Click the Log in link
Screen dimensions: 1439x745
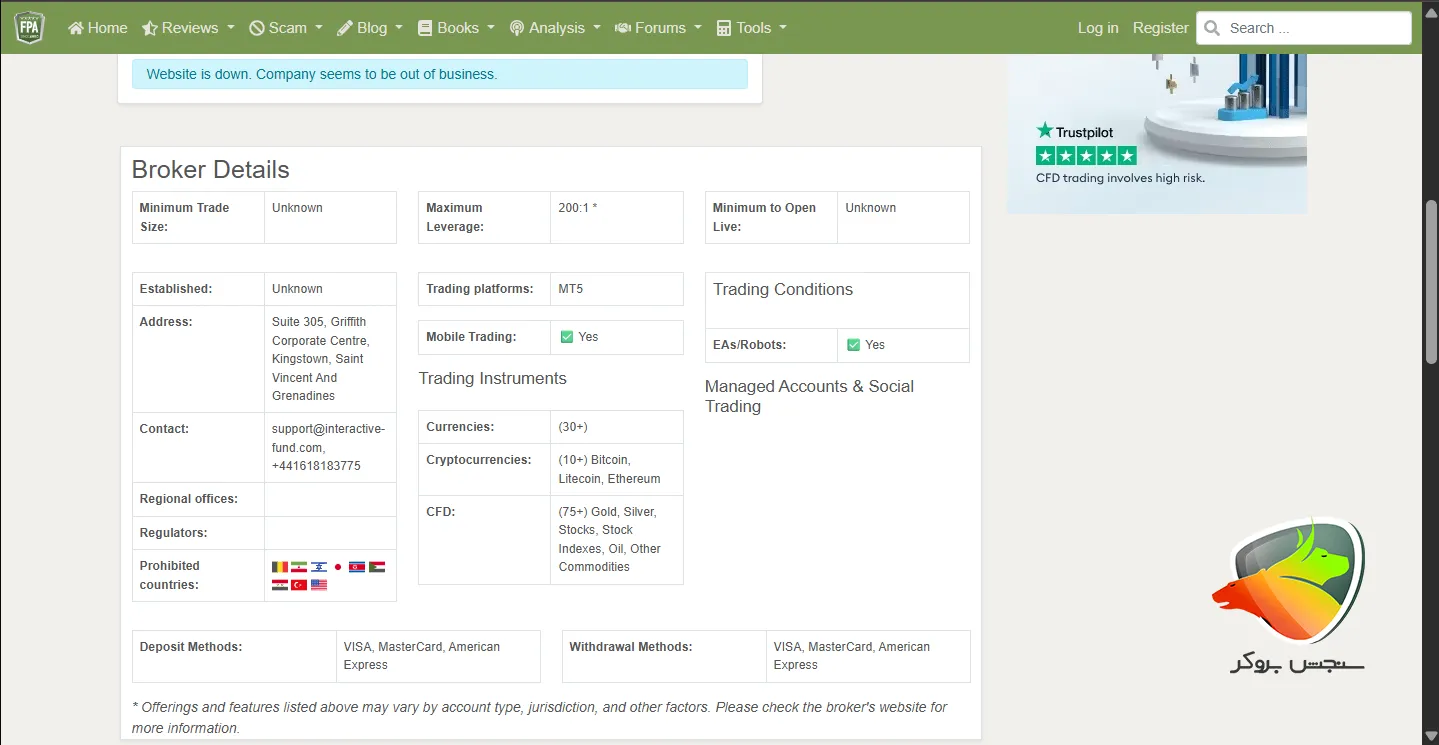point(1097,28)
